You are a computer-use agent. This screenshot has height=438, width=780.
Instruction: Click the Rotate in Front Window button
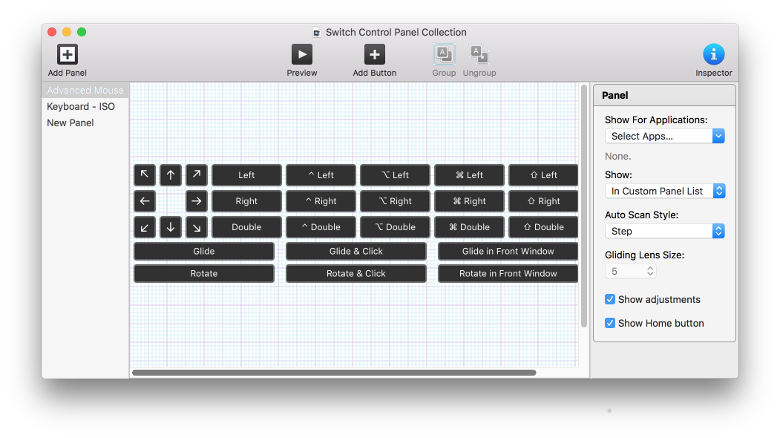tap(508, 273)
